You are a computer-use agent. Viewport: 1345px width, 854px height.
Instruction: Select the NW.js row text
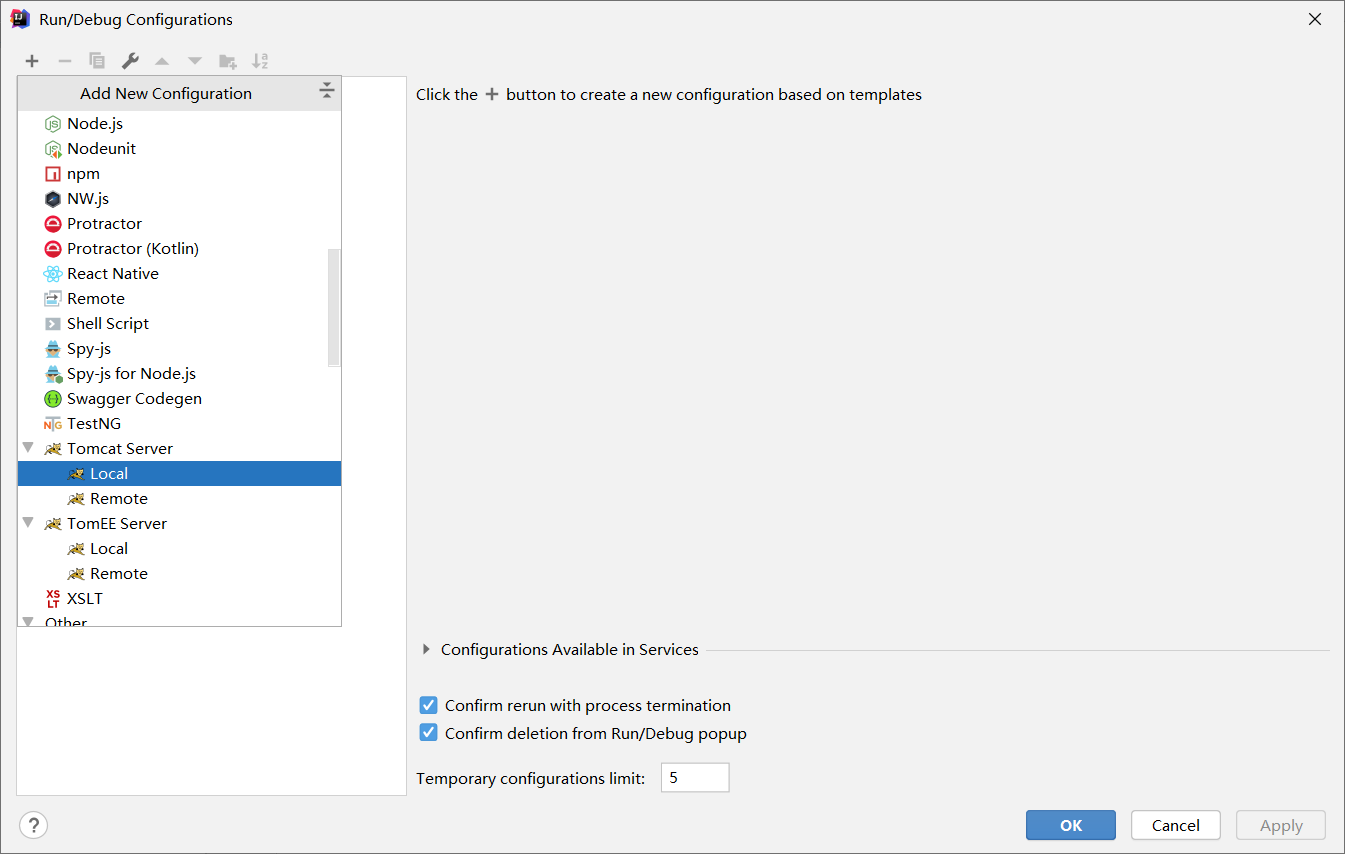[88, 198]
